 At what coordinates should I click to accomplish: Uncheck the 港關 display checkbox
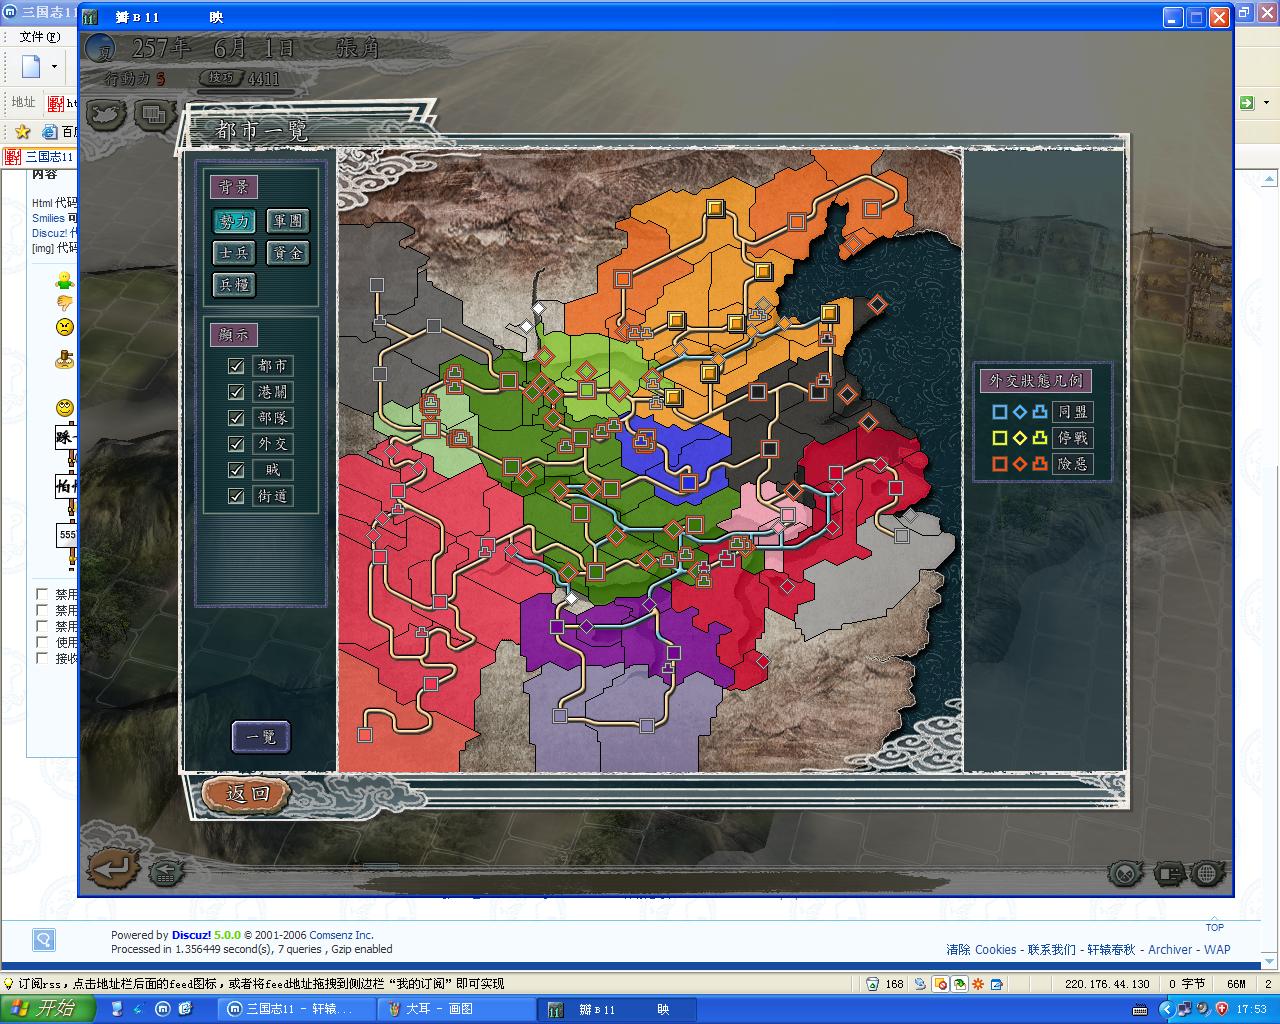(x=236, y=392)
